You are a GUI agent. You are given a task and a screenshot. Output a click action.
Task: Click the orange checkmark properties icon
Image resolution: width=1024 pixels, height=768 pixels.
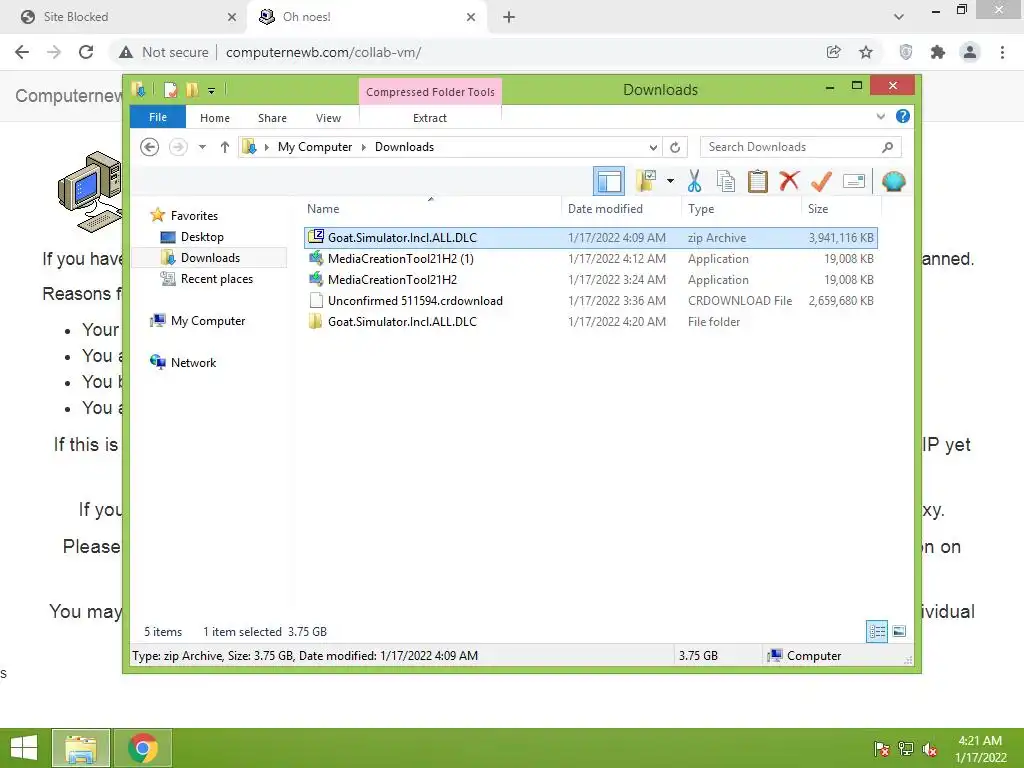822,181
